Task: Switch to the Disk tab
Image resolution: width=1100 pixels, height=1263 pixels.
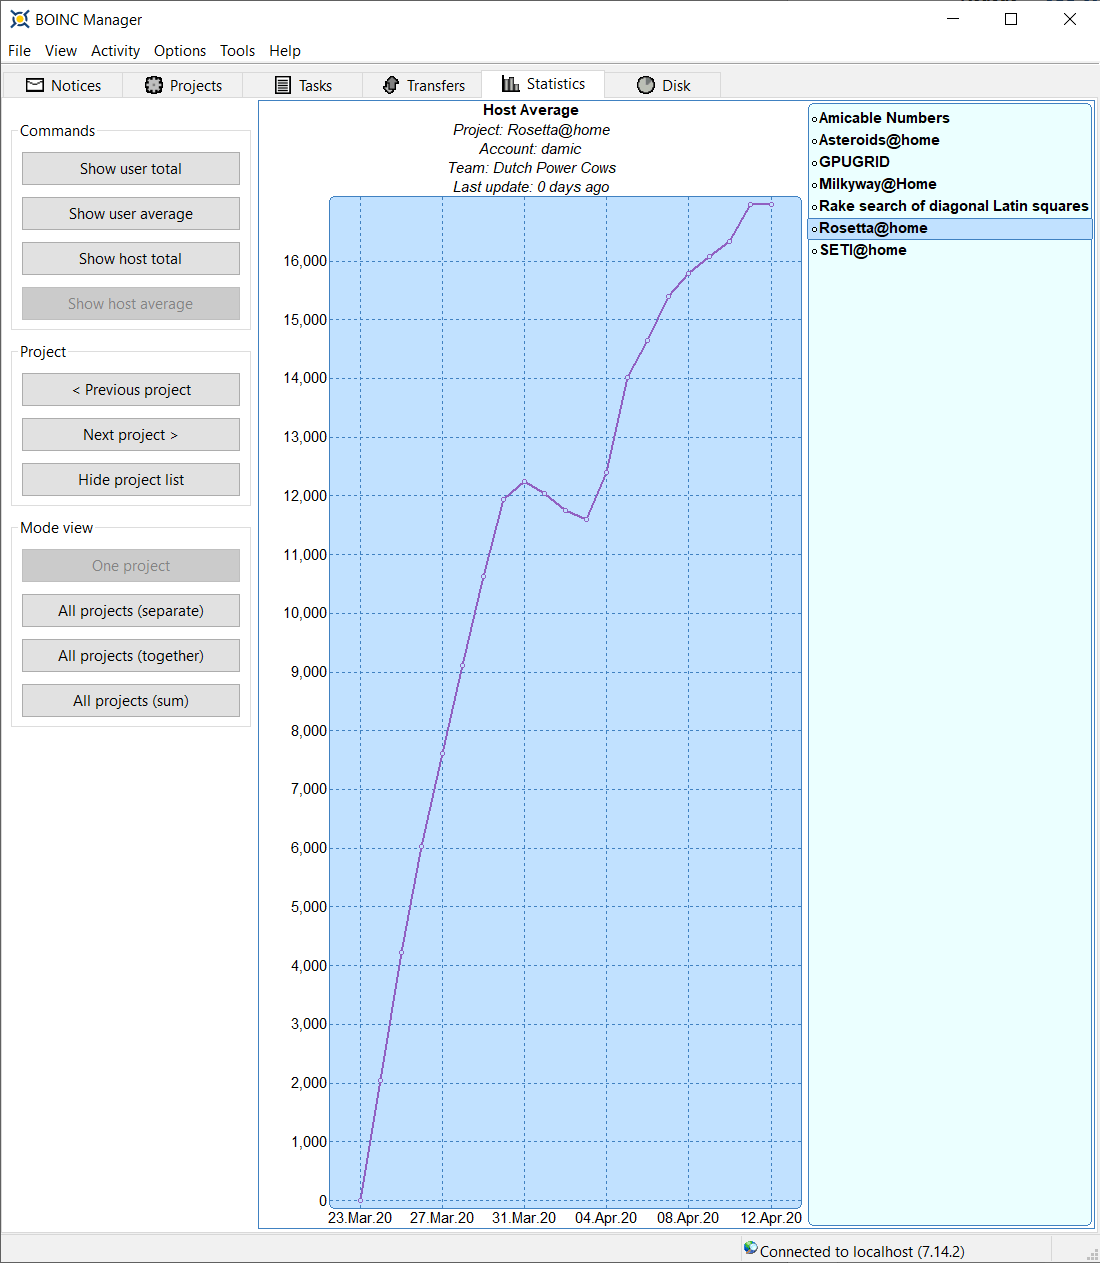Action: [663, 85]
